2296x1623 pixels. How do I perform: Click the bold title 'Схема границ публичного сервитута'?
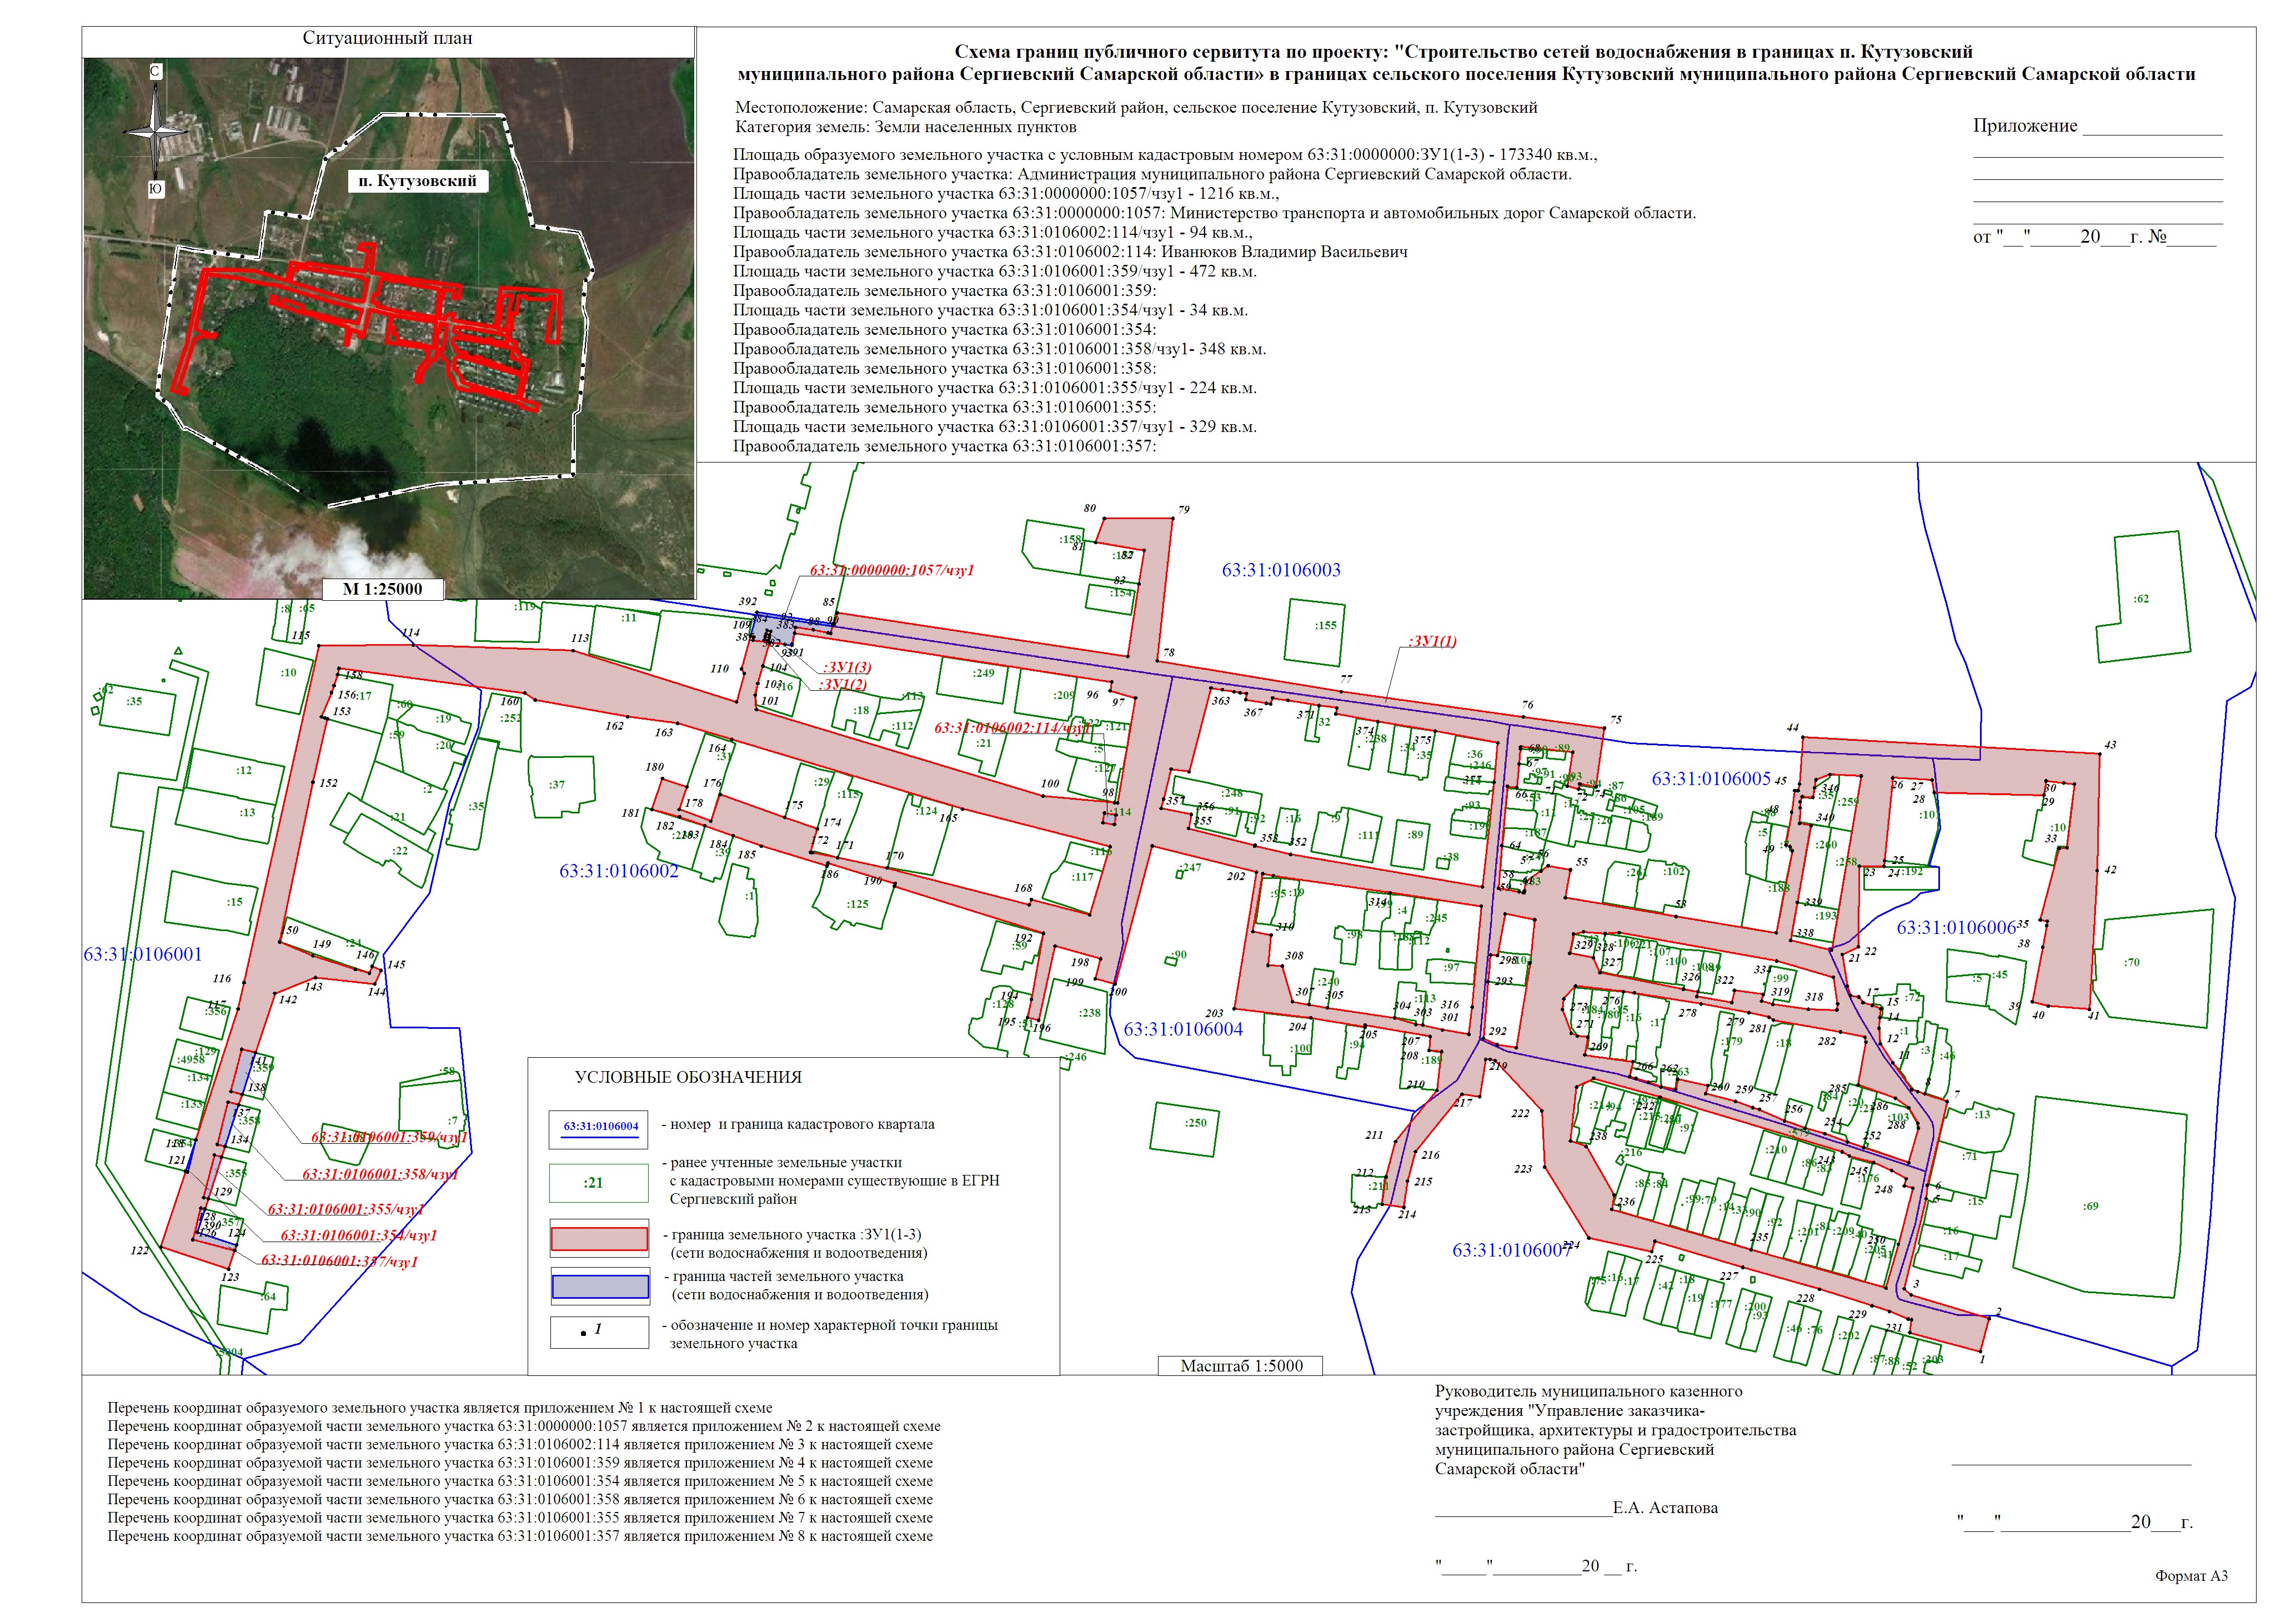pyautogui.click(x=1465, y=63)
